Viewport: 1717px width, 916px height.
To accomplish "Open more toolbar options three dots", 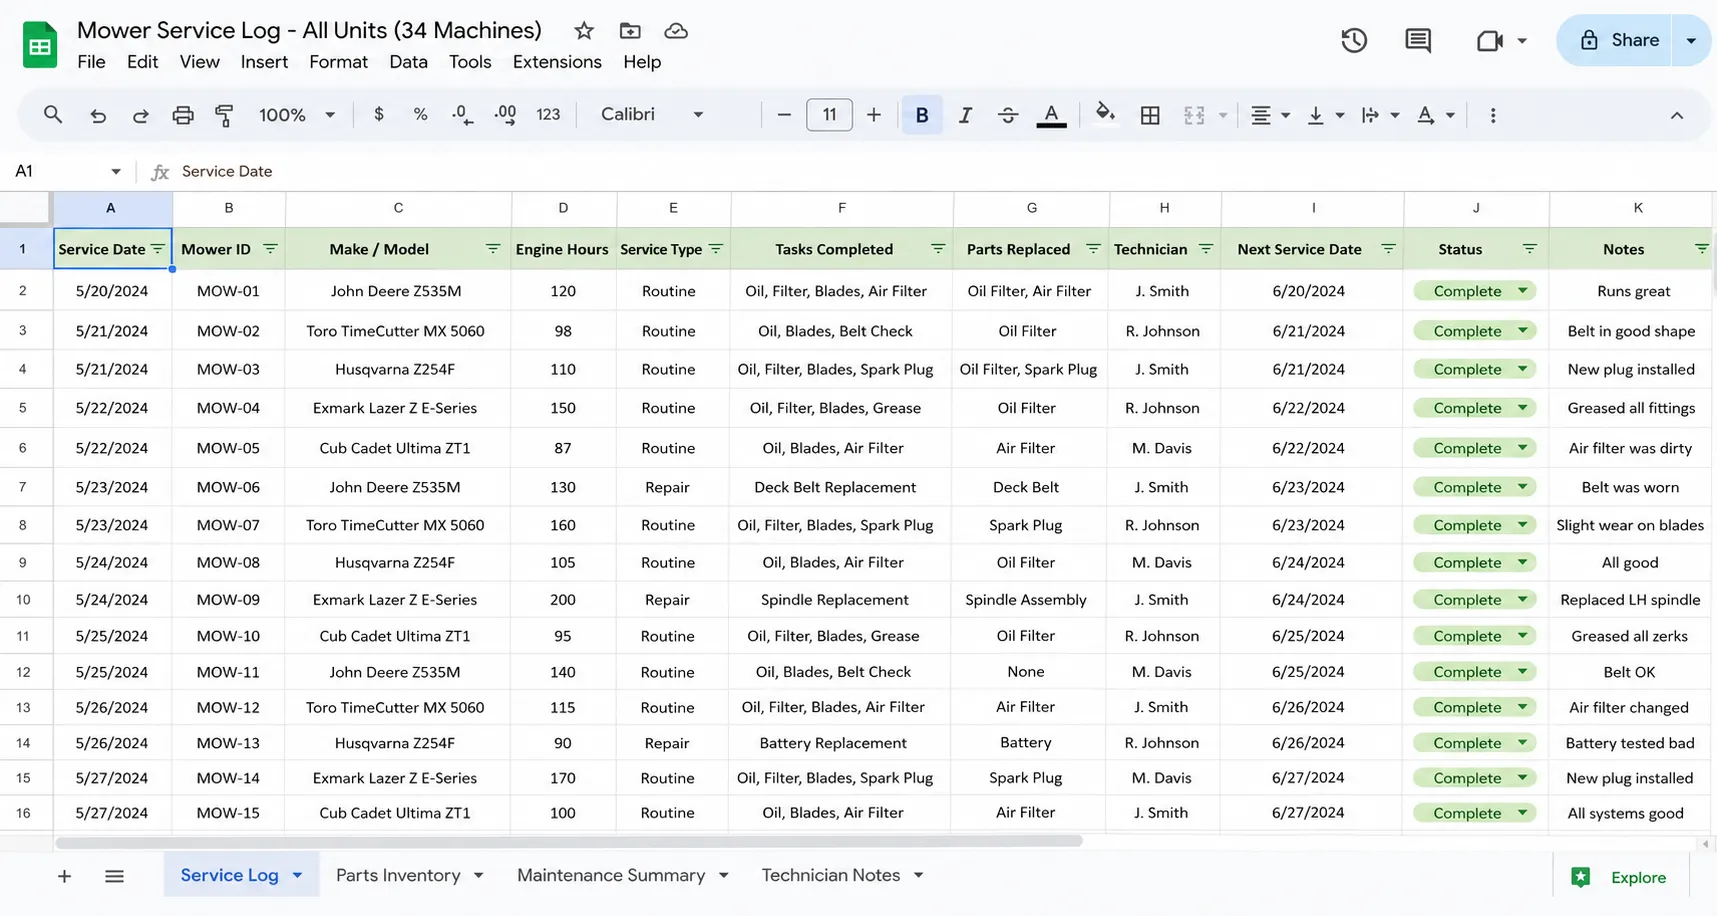I will (1493, 115).
